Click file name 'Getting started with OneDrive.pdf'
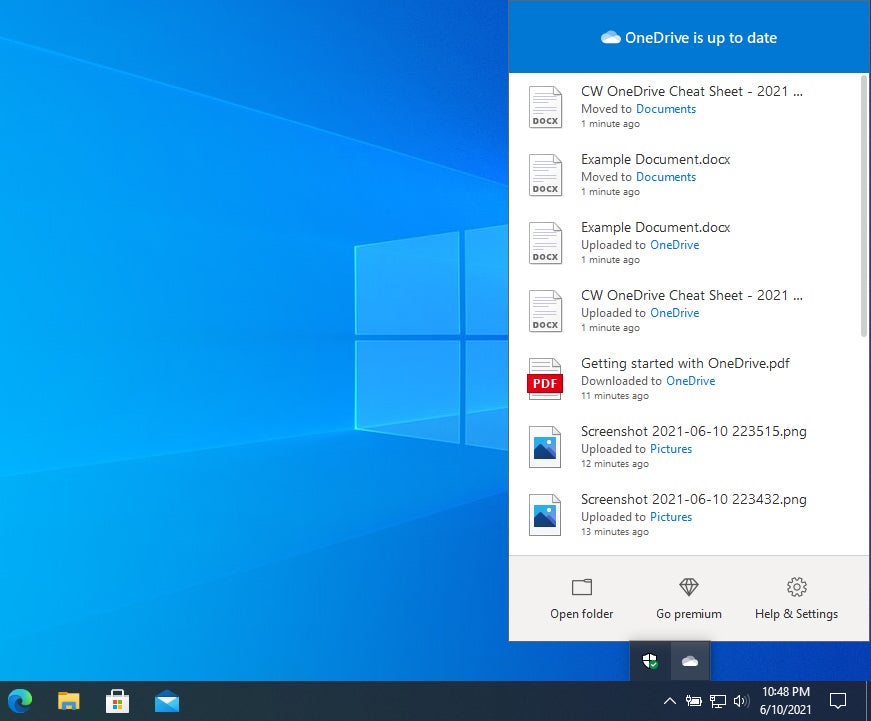Screen dimensions: 871x721 [685, 363]
